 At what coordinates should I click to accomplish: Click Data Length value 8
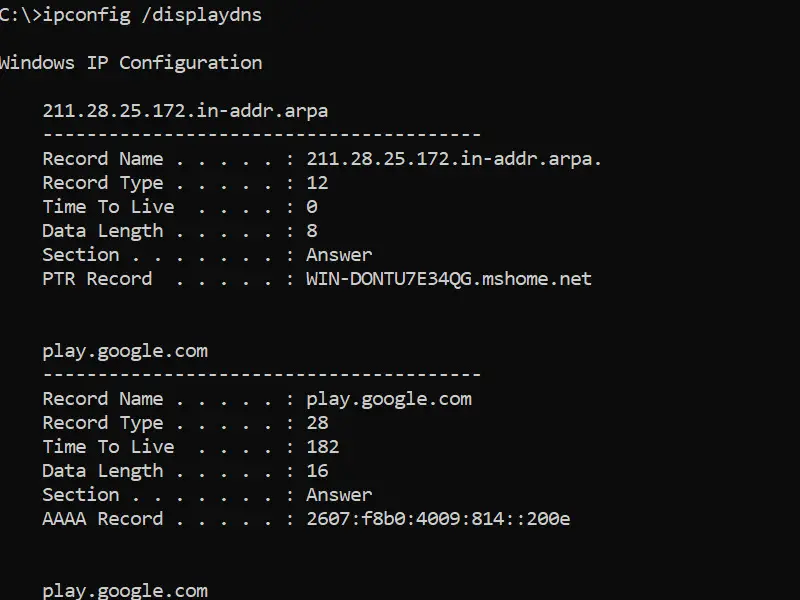point(312,231)
